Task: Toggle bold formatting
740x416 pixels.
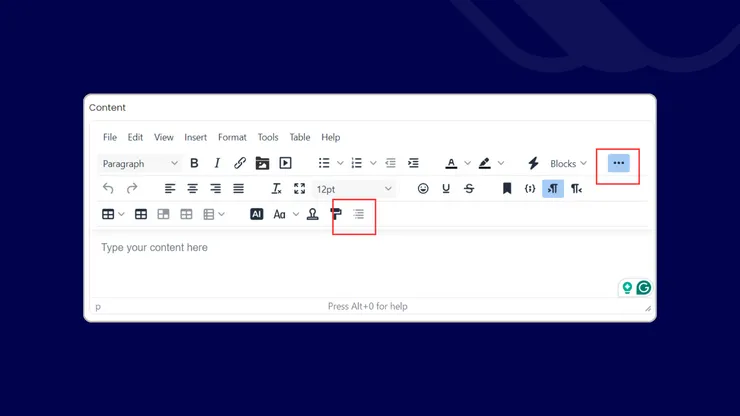Action: pyautogui.click(x=194, y=163)
